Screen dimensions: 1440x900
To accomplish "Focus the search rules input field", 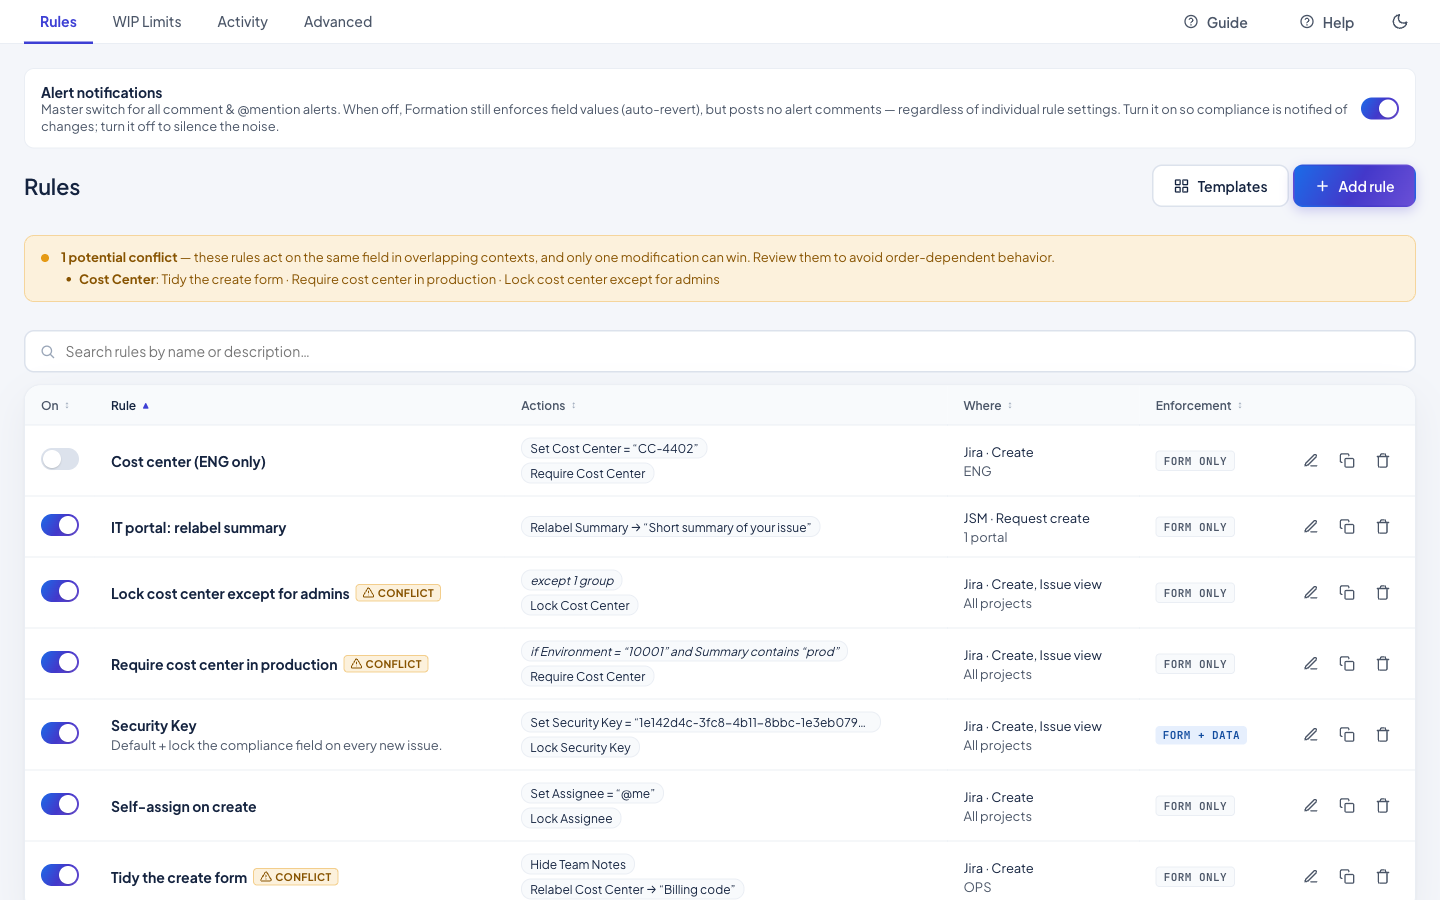I will coord(720,352).
